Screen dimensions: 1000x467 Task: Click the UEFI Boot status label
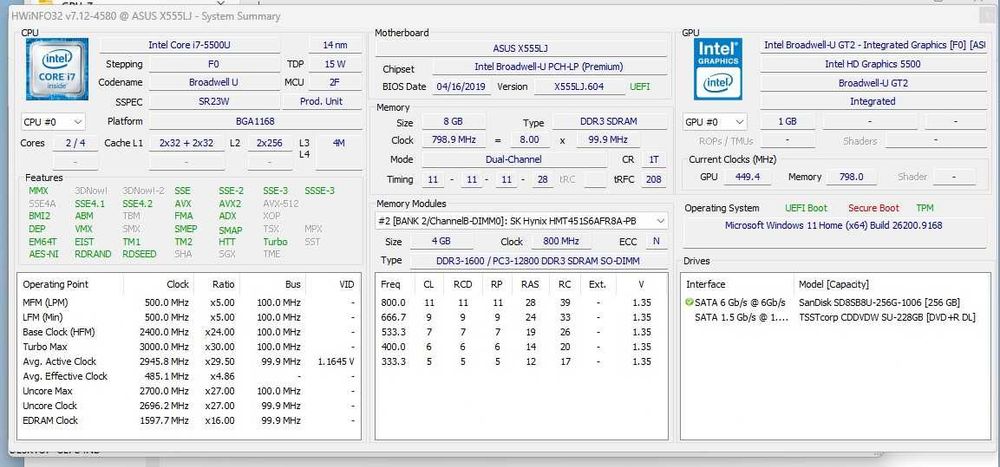[x=805, y=208]
